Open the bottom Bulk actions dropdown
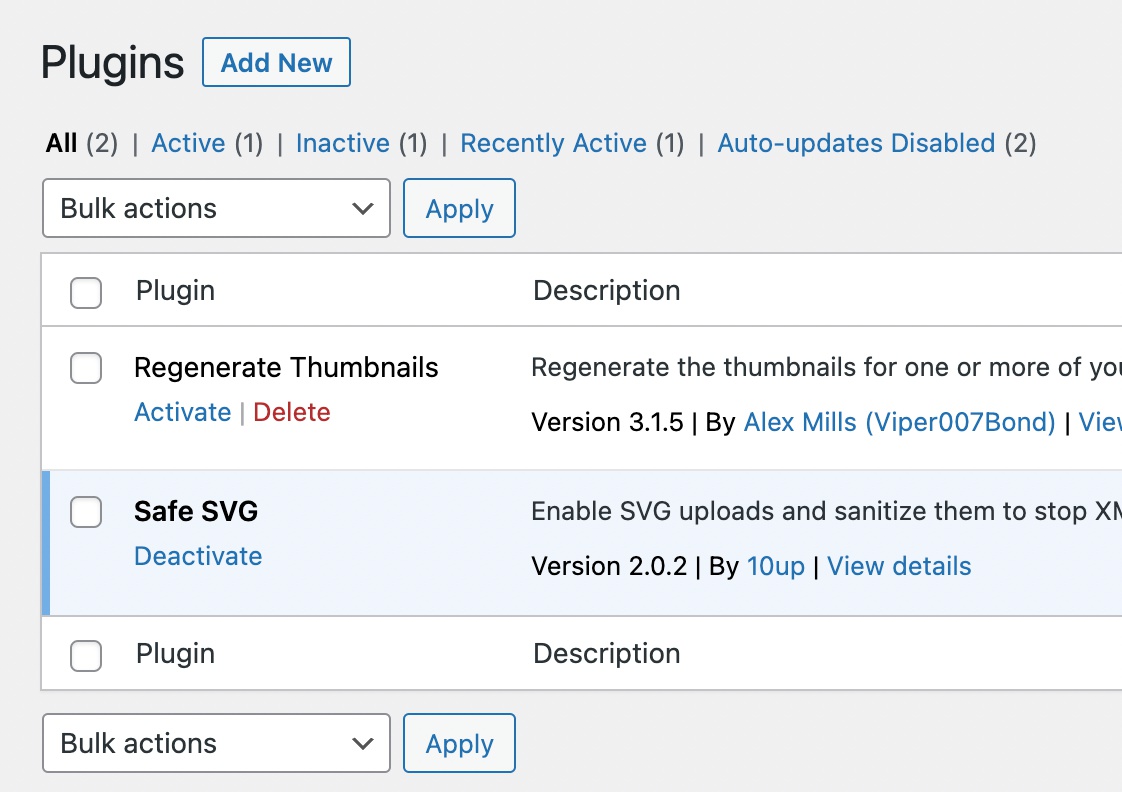The height and width of the screenshot is (792, 1122). pyautogui.click(x=216, y=743)
